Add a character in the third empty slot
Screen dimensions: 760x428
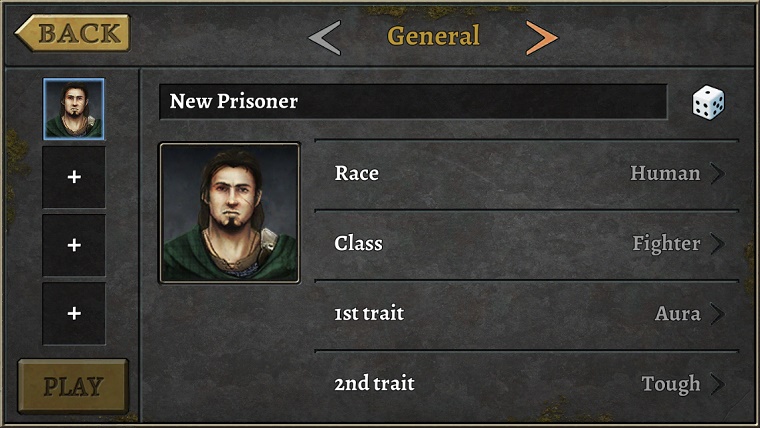point(73,313)
